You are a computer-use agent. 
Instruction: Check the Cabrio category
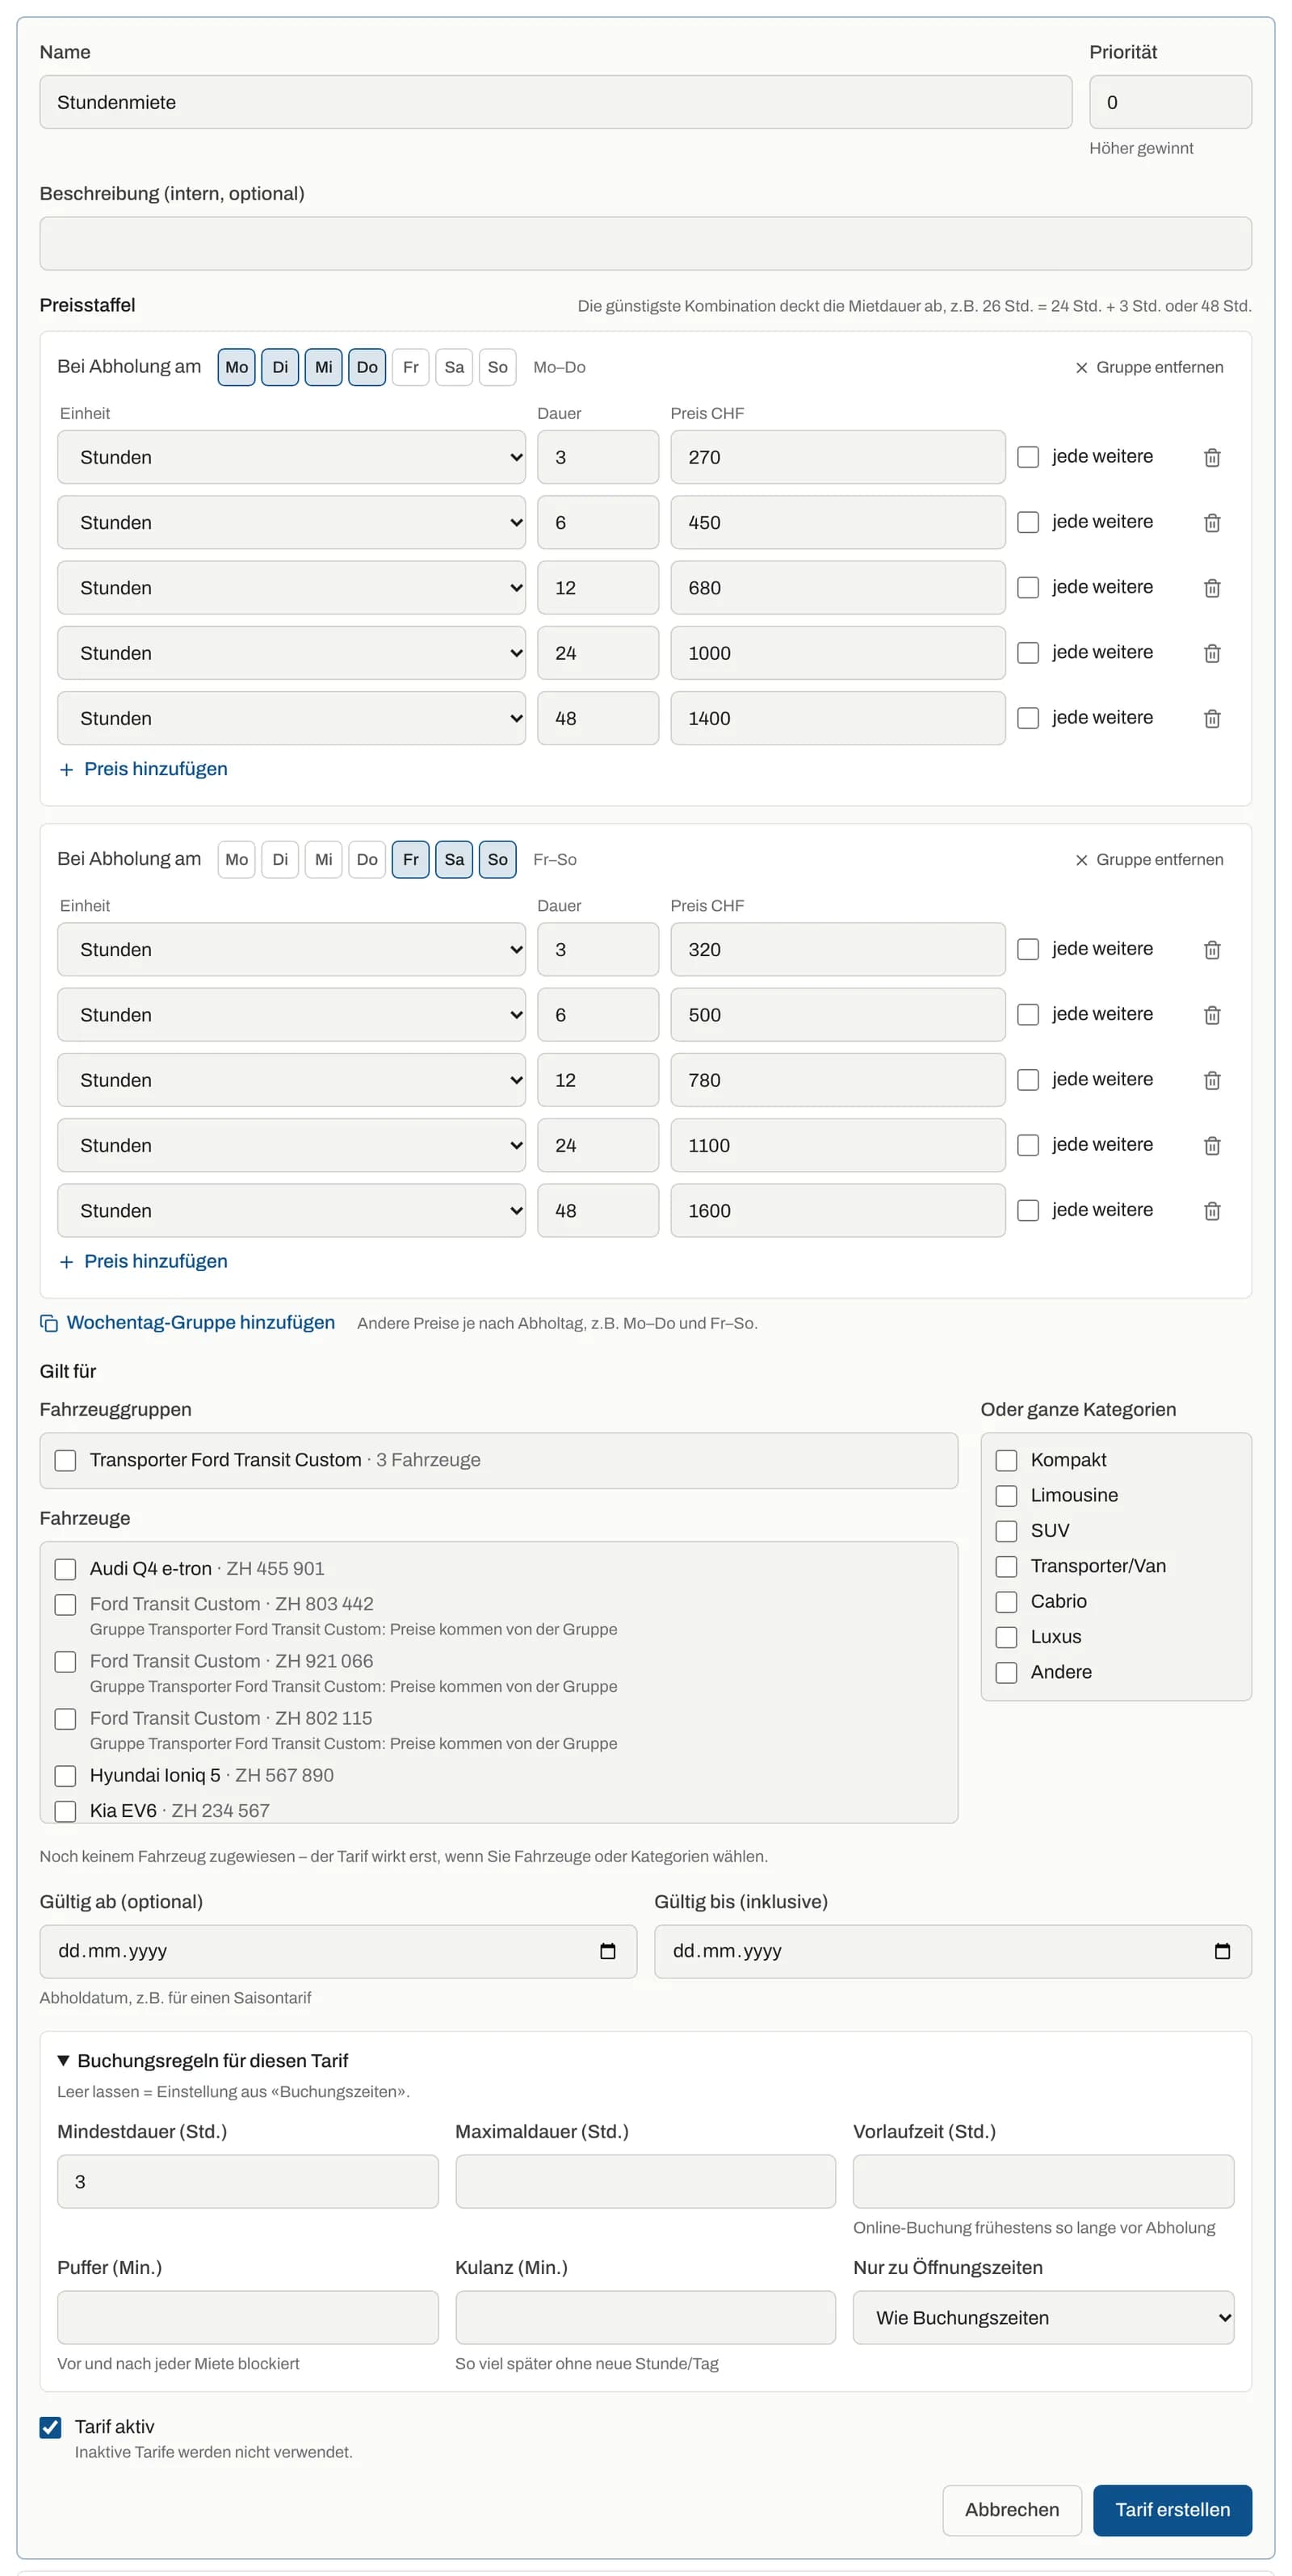(1006, 1601)
